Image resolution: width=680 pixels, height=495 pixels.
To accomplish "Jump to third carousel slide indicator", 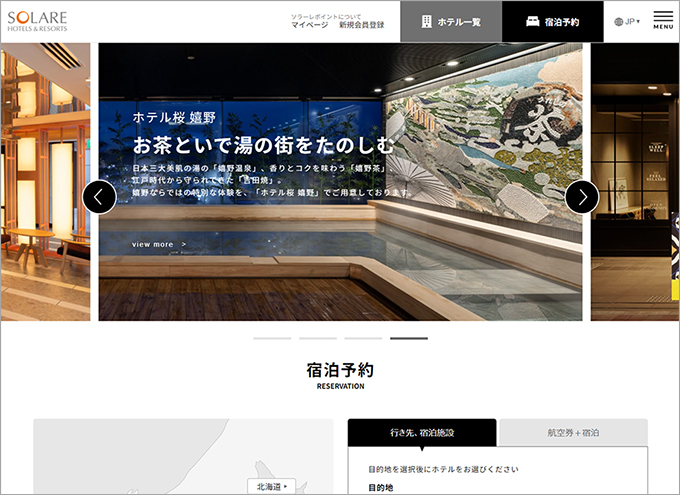I will (x=363, y=338).
